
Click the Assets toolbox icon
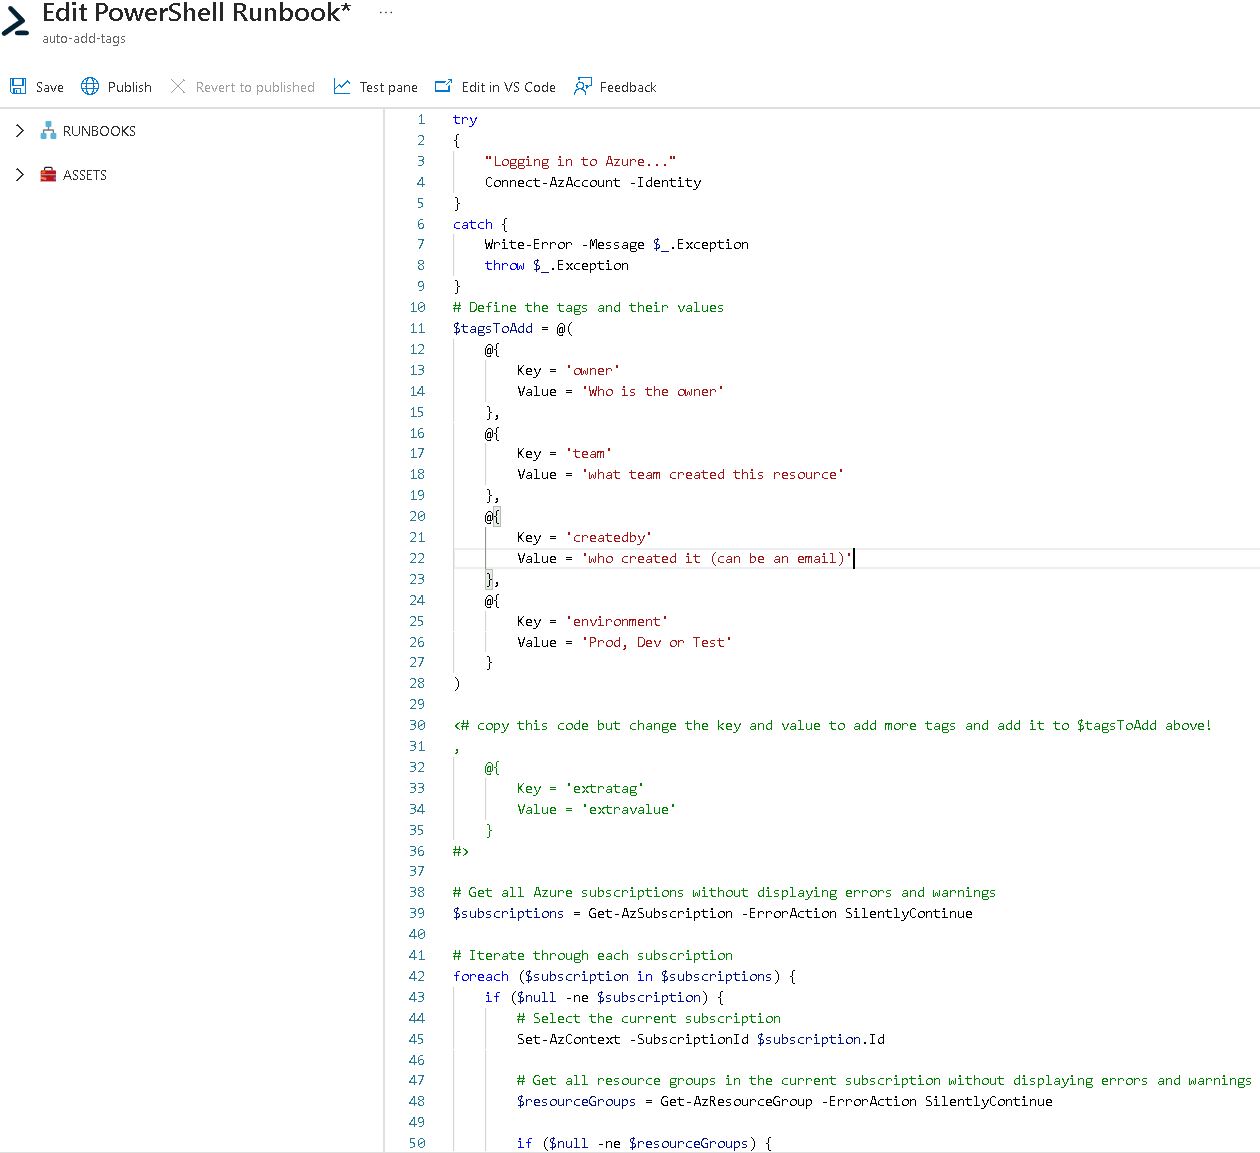pos(48,175)
